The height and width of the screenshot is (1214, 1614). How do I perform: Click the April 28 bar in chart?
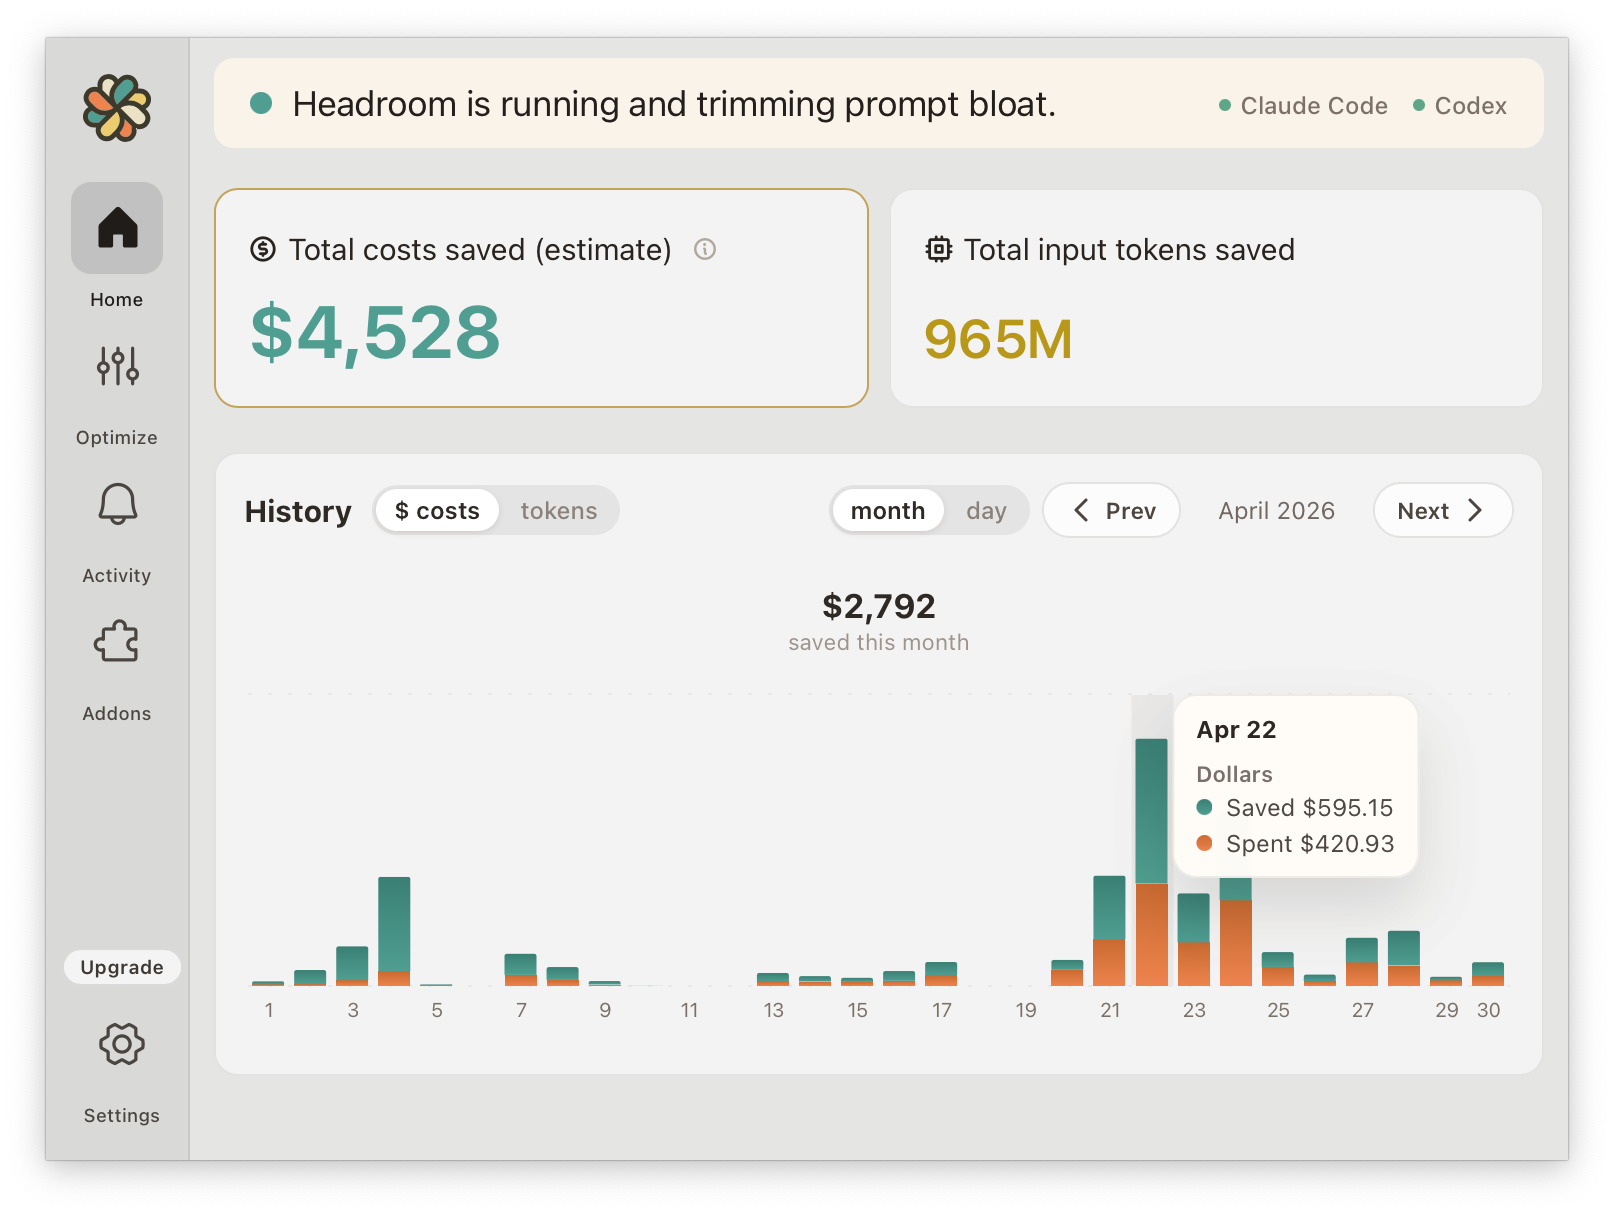coord(1404,958)
